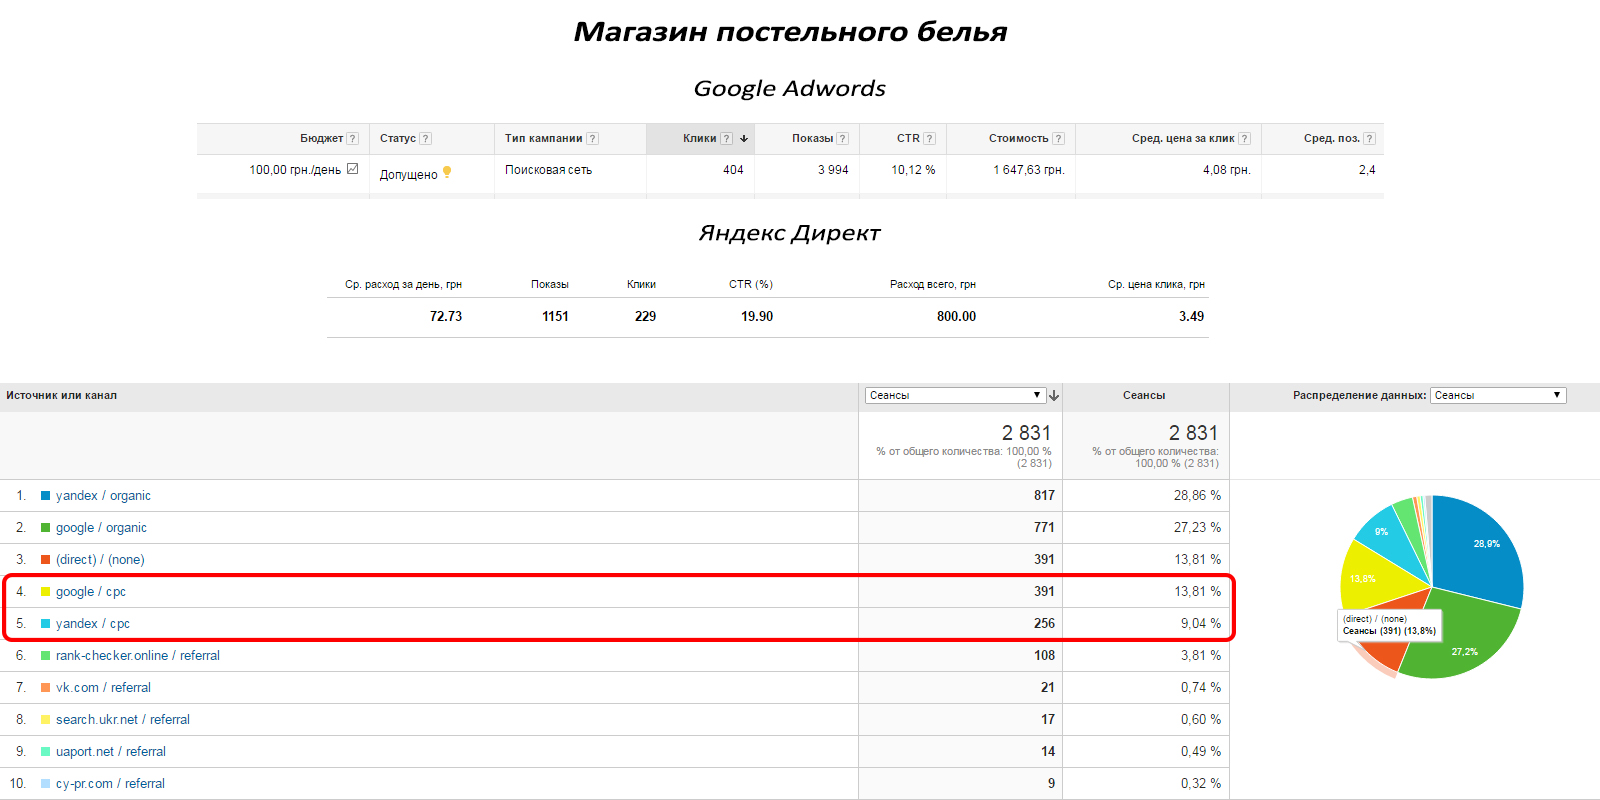This screenshot has width=1600, height=800.
Task: Open yandex / organic source link
Action: (x=103, y=495)
